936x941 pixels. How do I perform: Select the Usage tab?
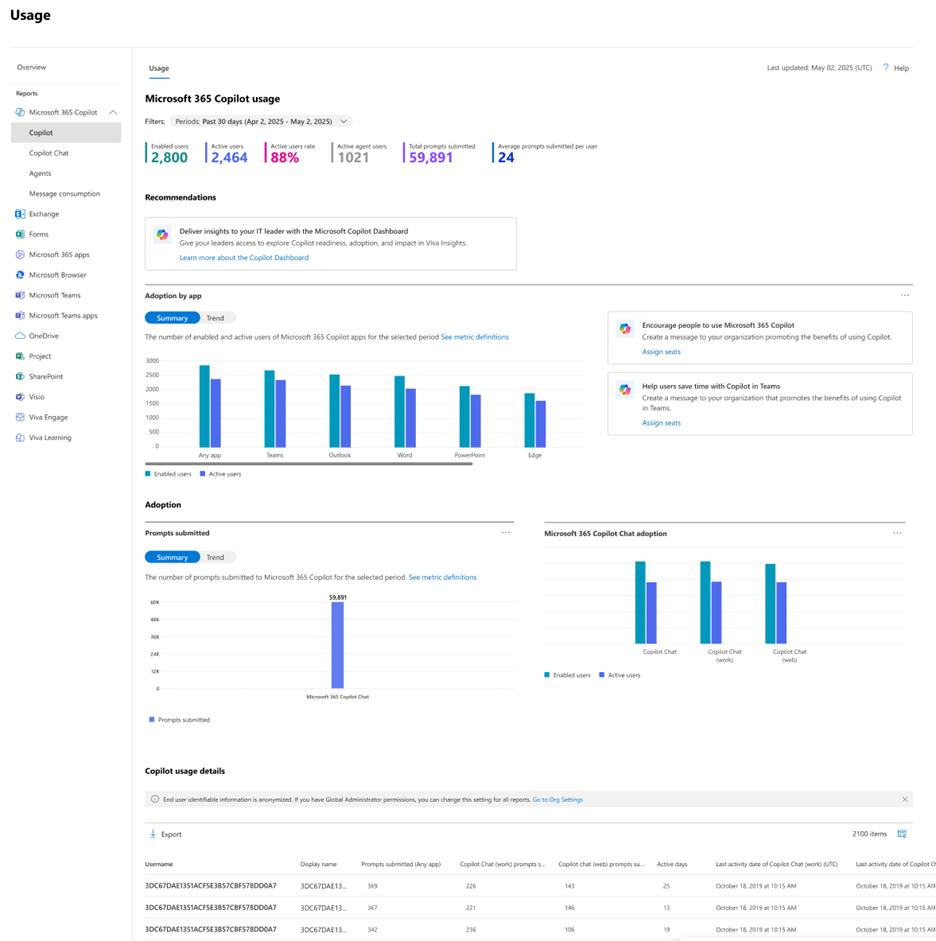click(159, 68)
